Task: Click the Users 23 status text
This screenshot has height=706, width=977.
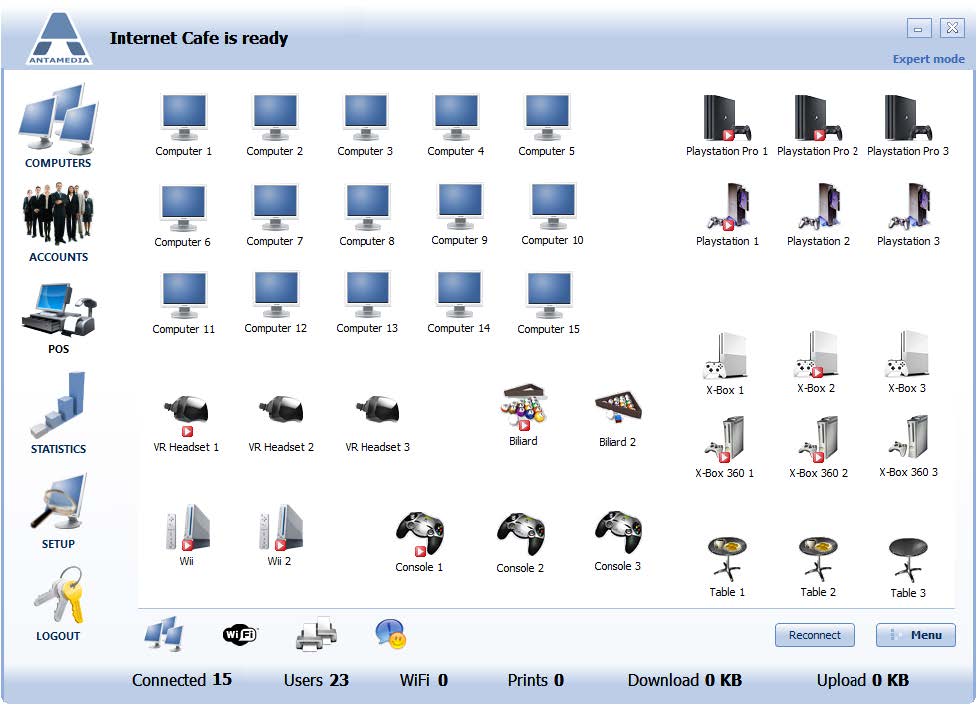Action: tap(317, 680)
